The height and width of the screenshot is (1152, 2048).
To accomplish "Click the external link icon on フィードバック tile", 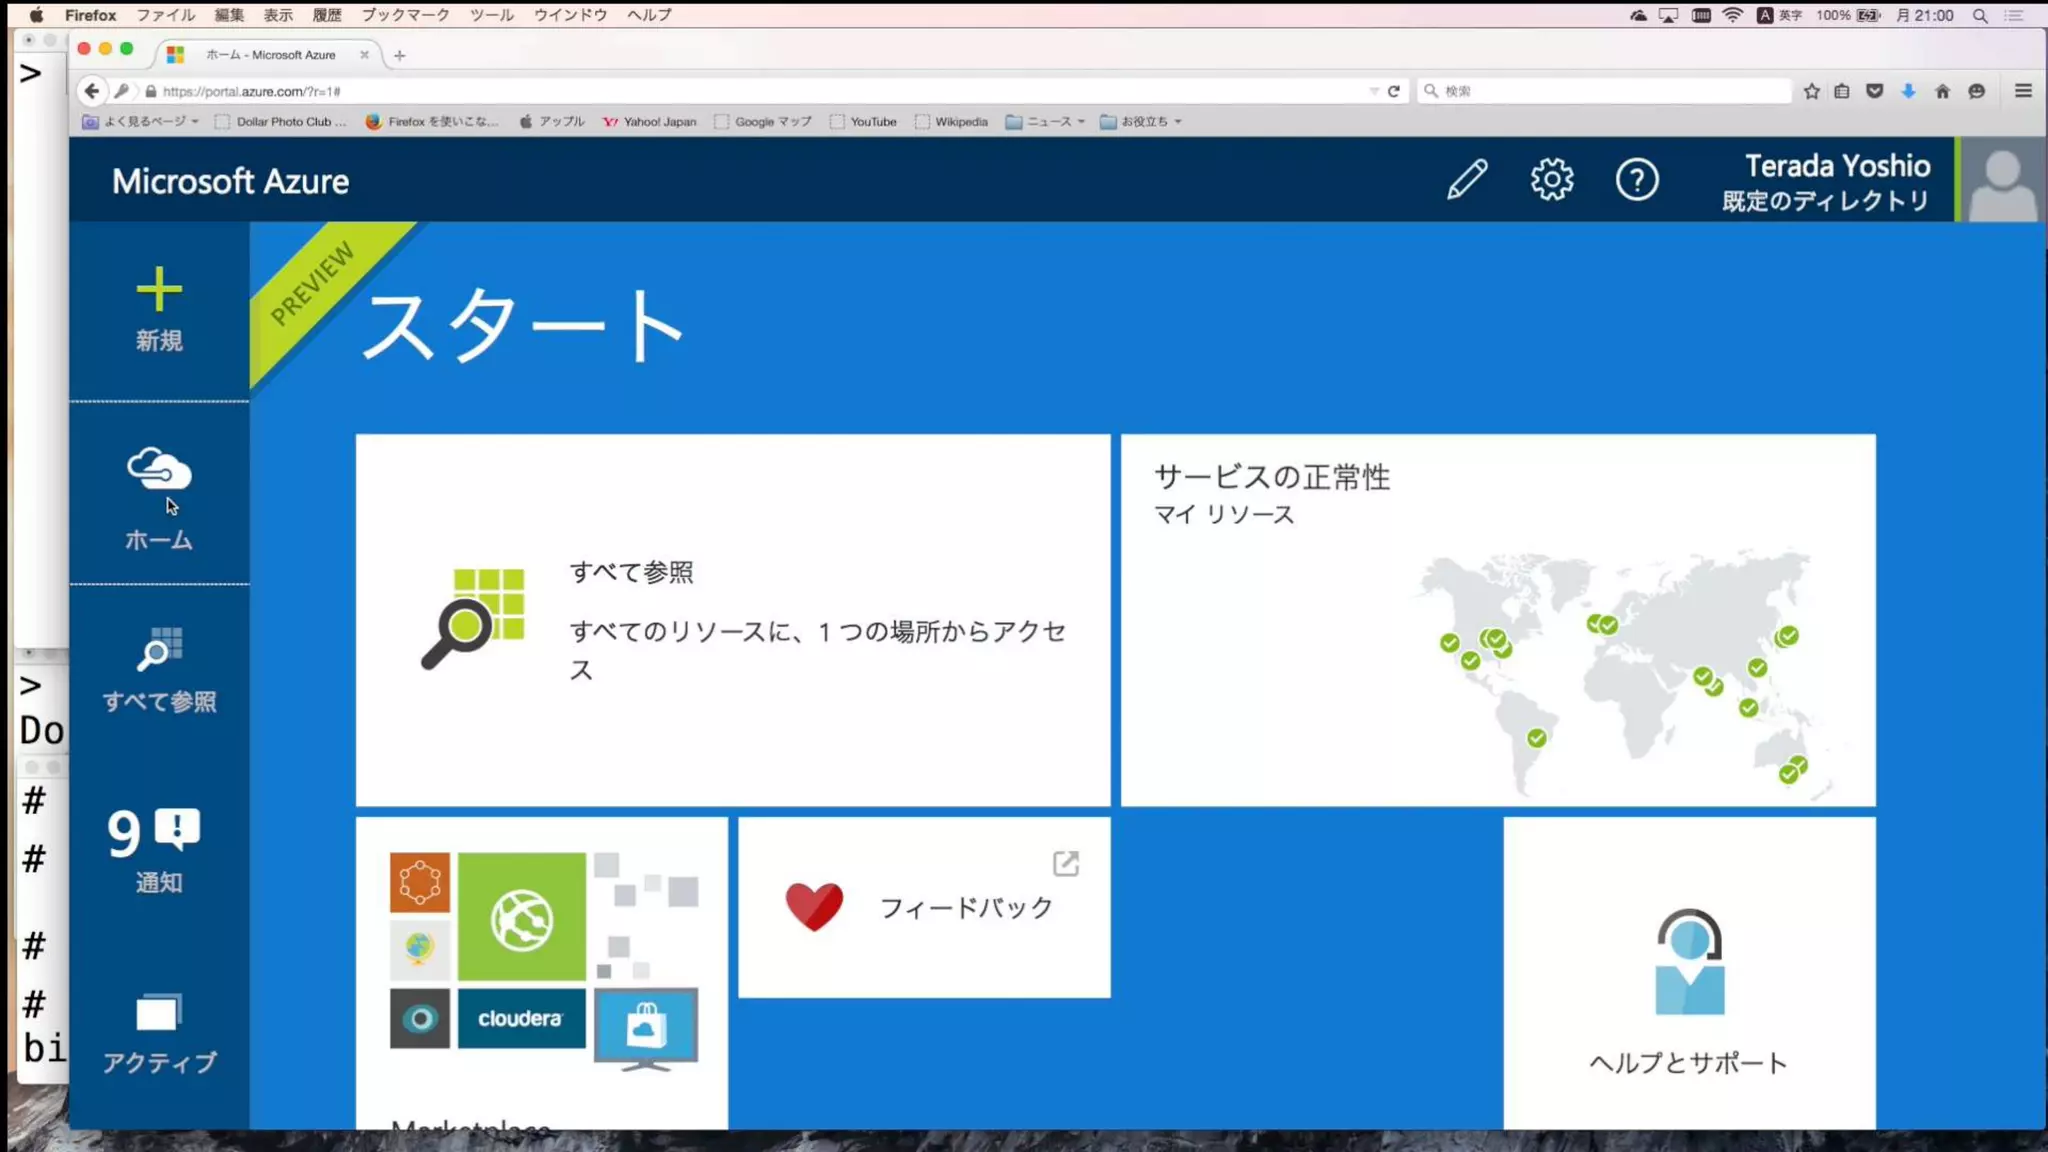I will (1066, 863).
